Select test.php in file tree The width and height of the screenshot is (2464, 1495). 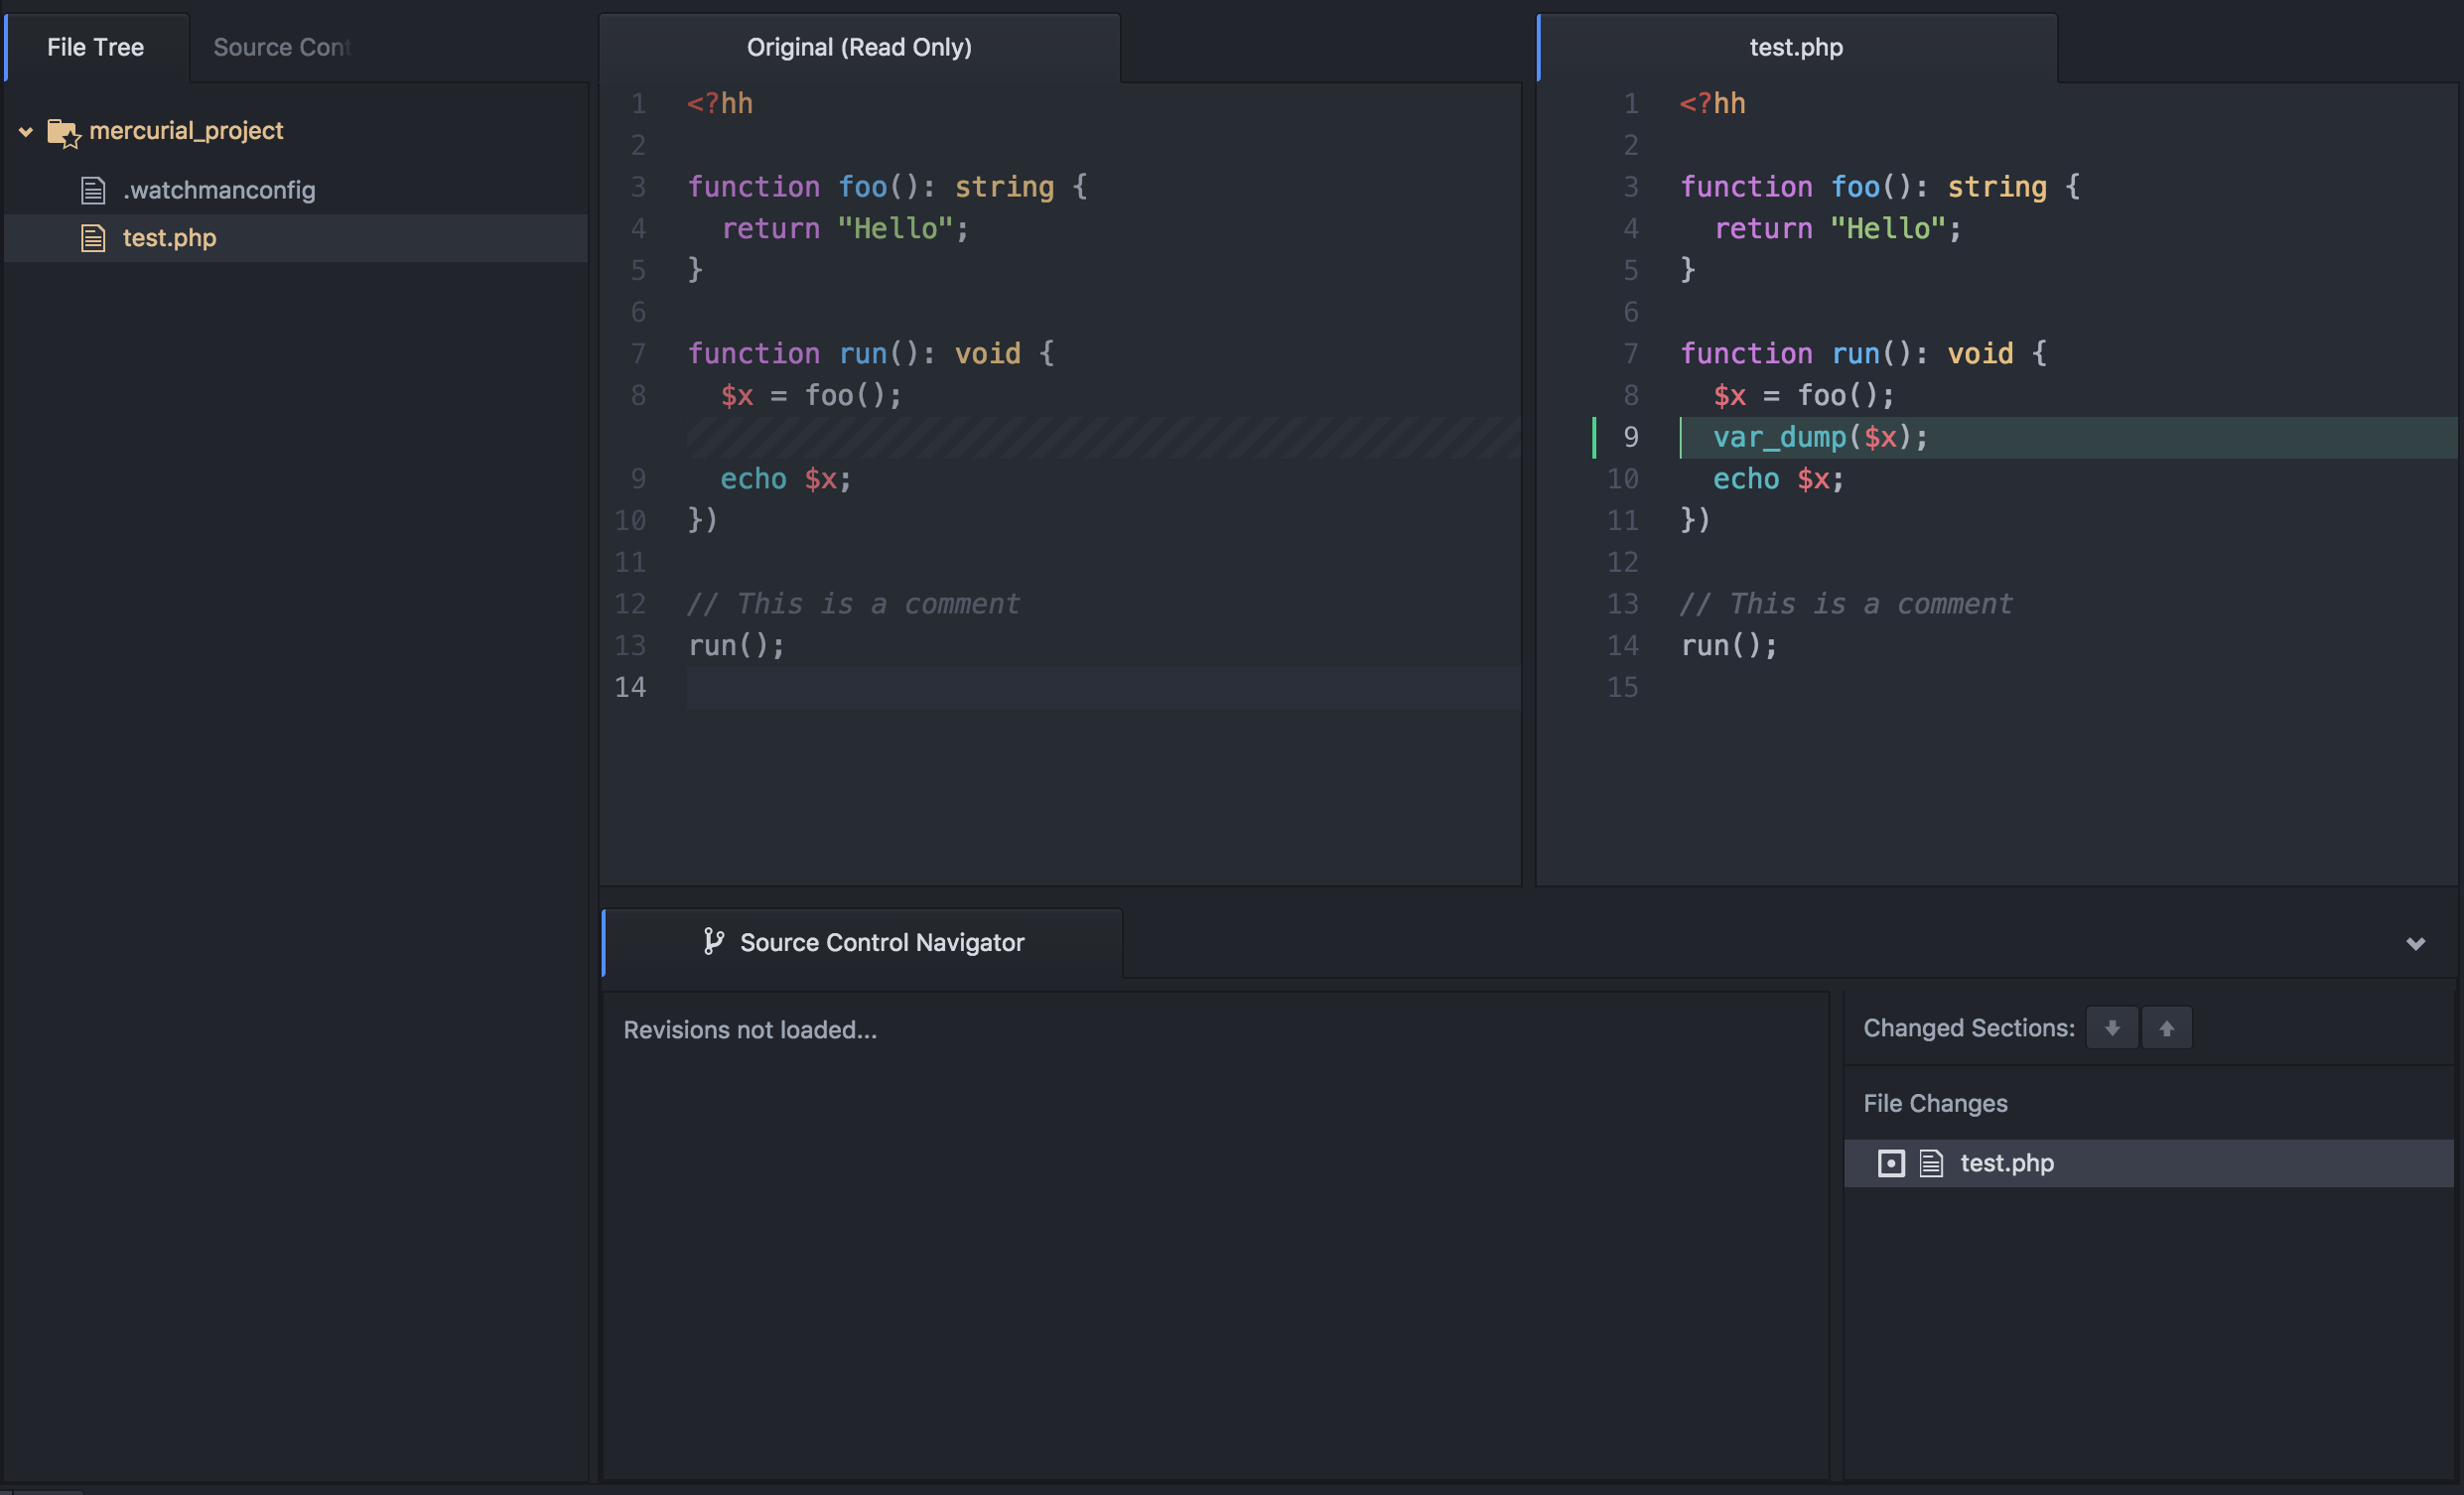171,236
